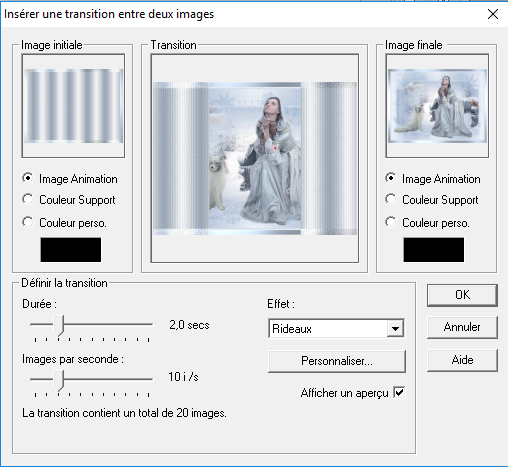Click the OK button
This screenshot has width=508, height=467.
[x=462, y=295]
